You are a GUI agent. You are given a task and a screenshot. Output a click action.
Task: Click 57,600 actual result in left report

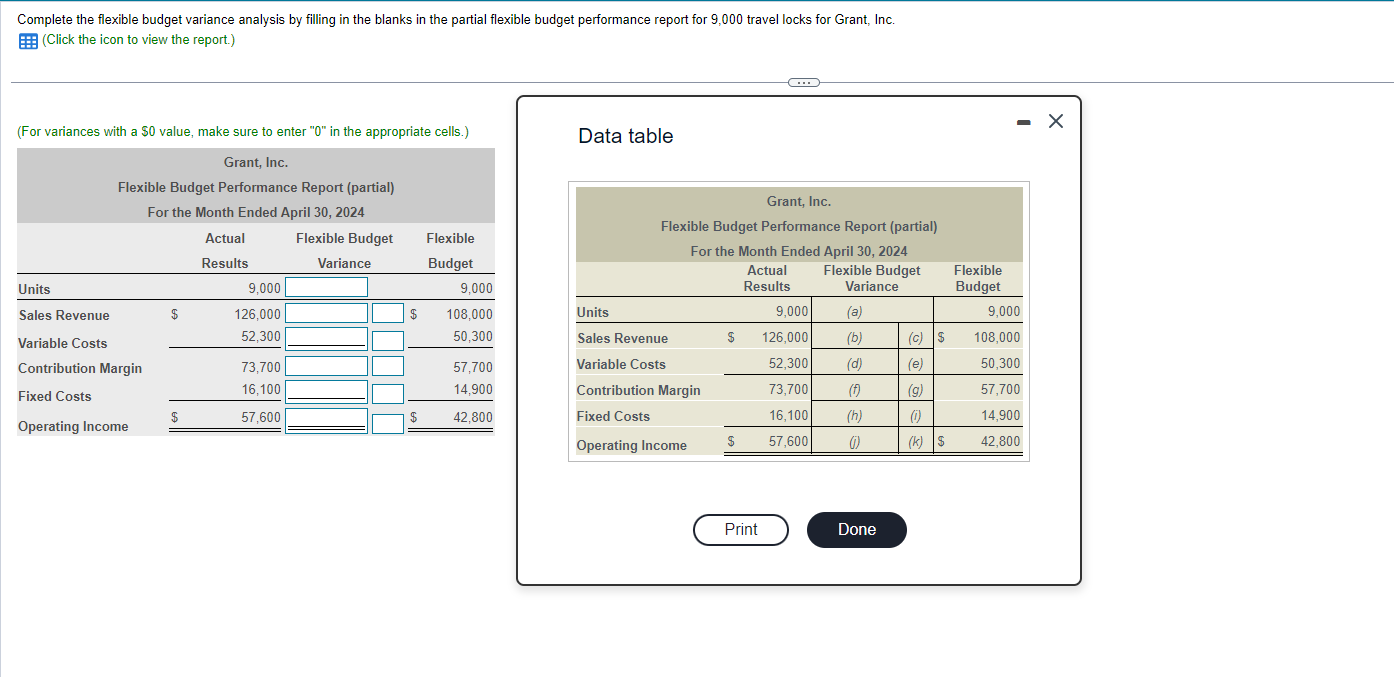pyautogui.click(x=261, y=417)
